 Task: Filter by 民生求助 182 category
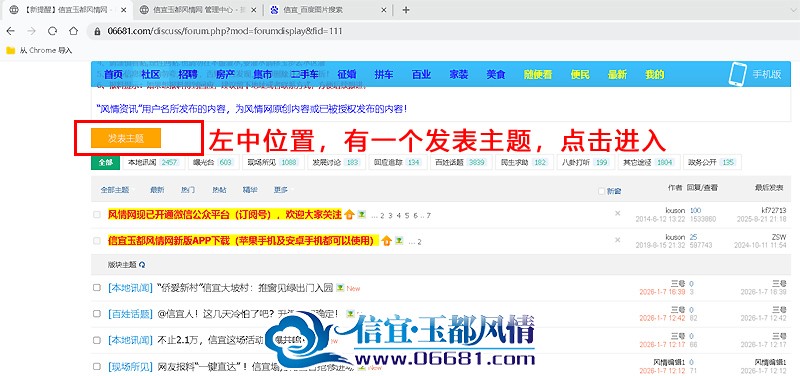[x=524, y=162]
